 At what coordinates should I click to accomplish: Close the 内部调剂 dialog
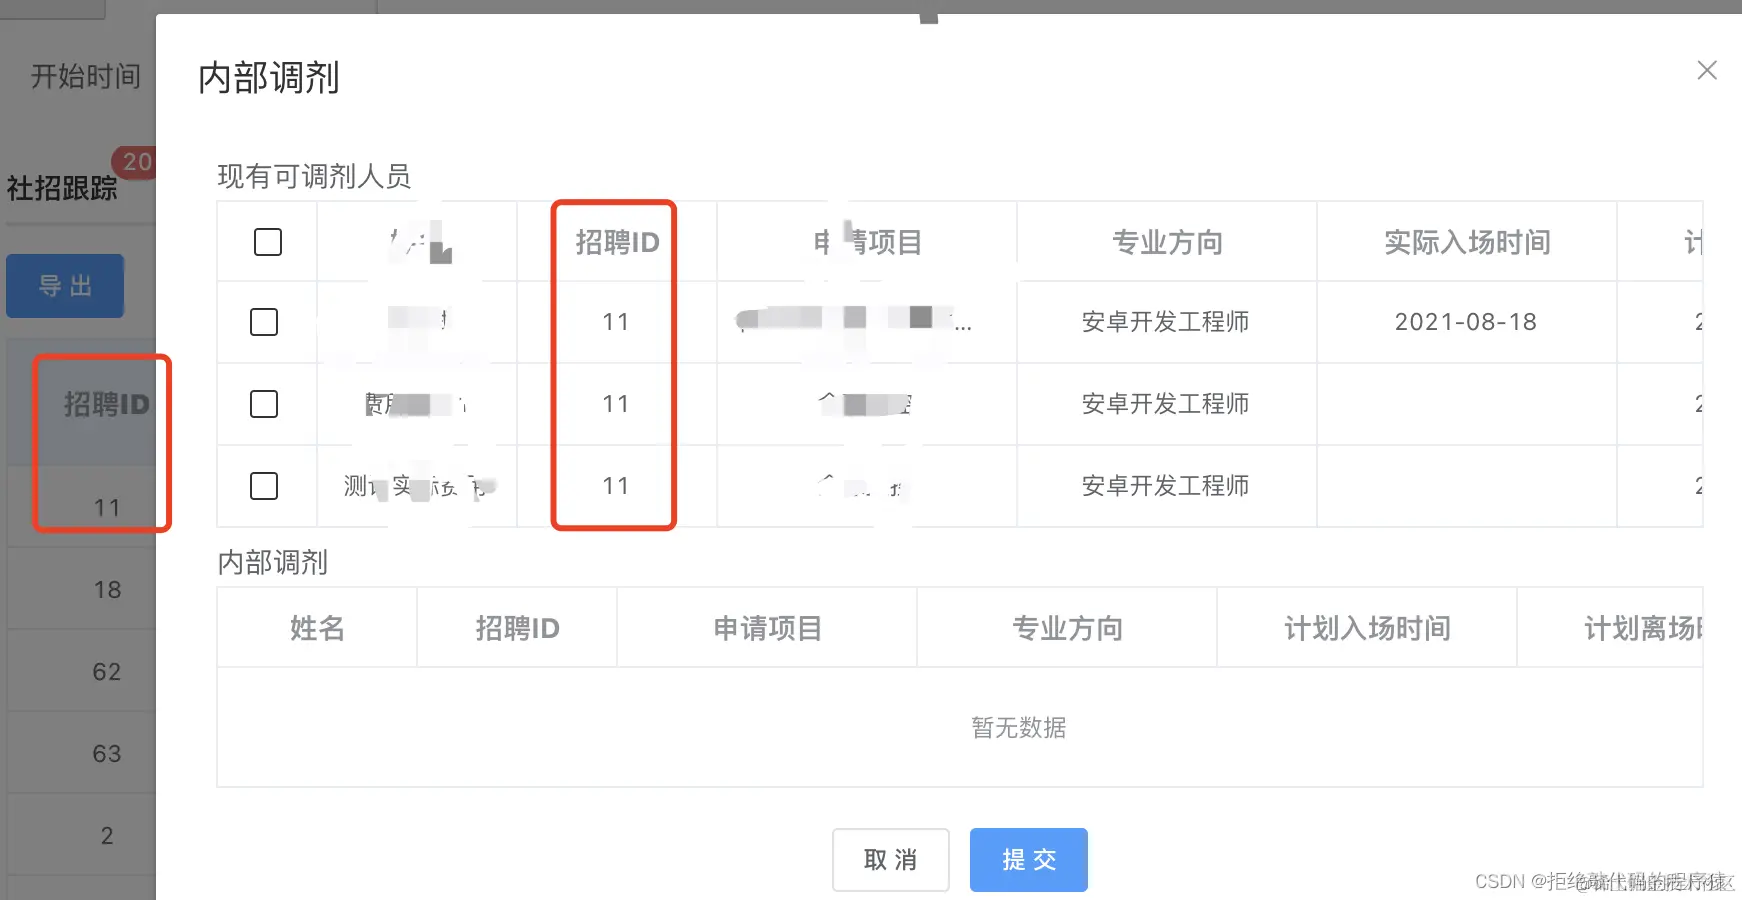[x=1706, y=70]
